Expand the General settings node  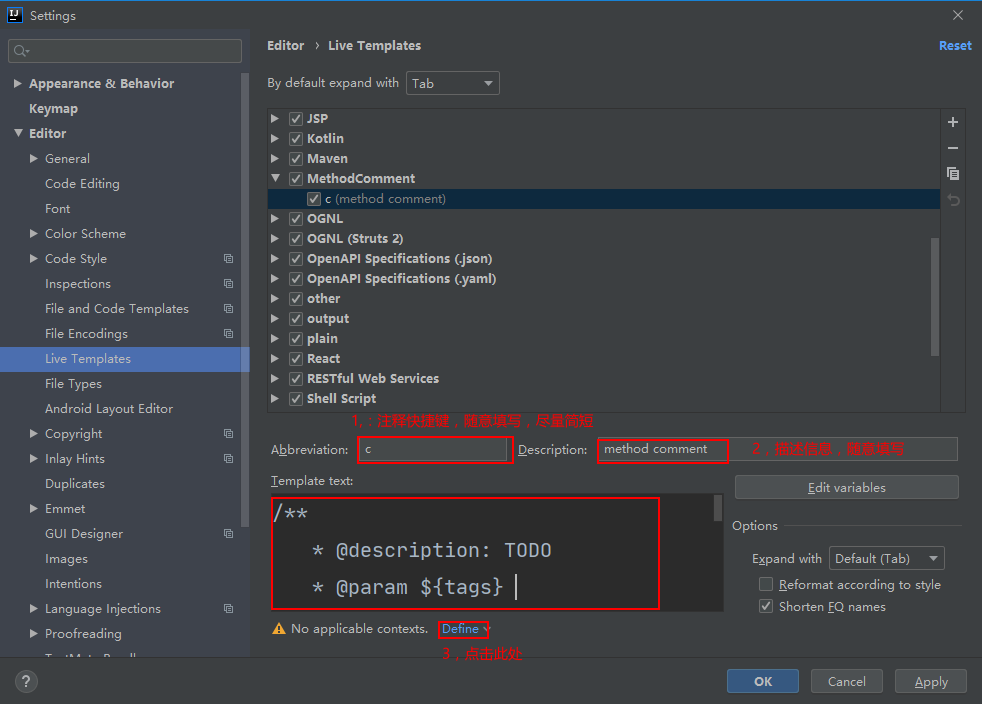[x=34, y=158]
